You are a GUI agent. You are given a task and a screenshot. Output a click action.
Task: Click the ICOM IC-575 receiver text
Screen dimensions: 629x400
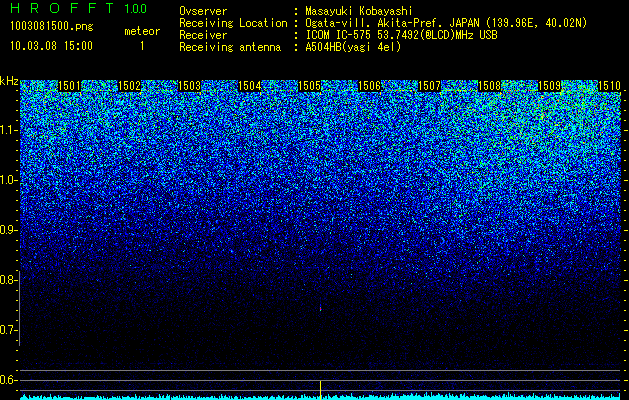(x=401, y=35)
